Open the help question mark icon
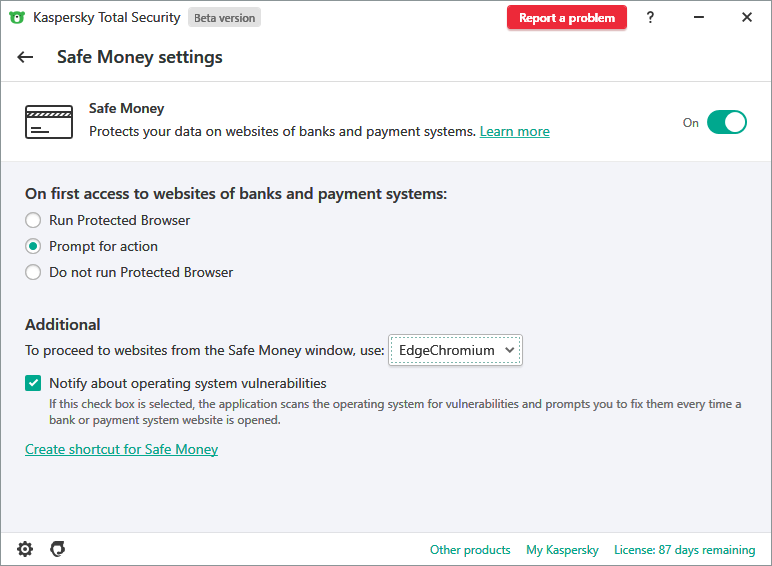Screen dimensions: 772x566 (650, 17)
